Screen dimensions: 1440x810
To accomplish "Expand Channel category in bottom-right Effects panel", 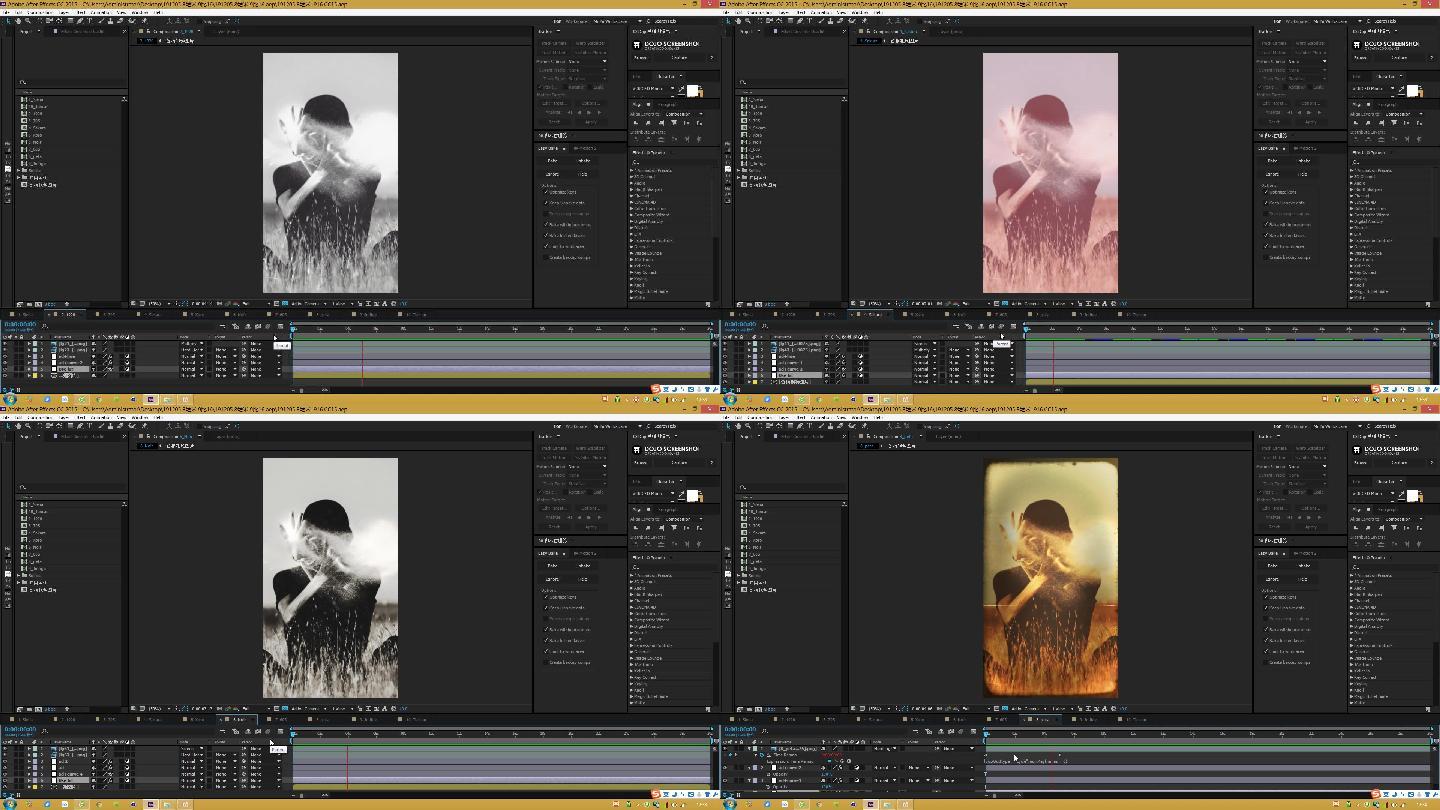I will tap(1352, 601).
